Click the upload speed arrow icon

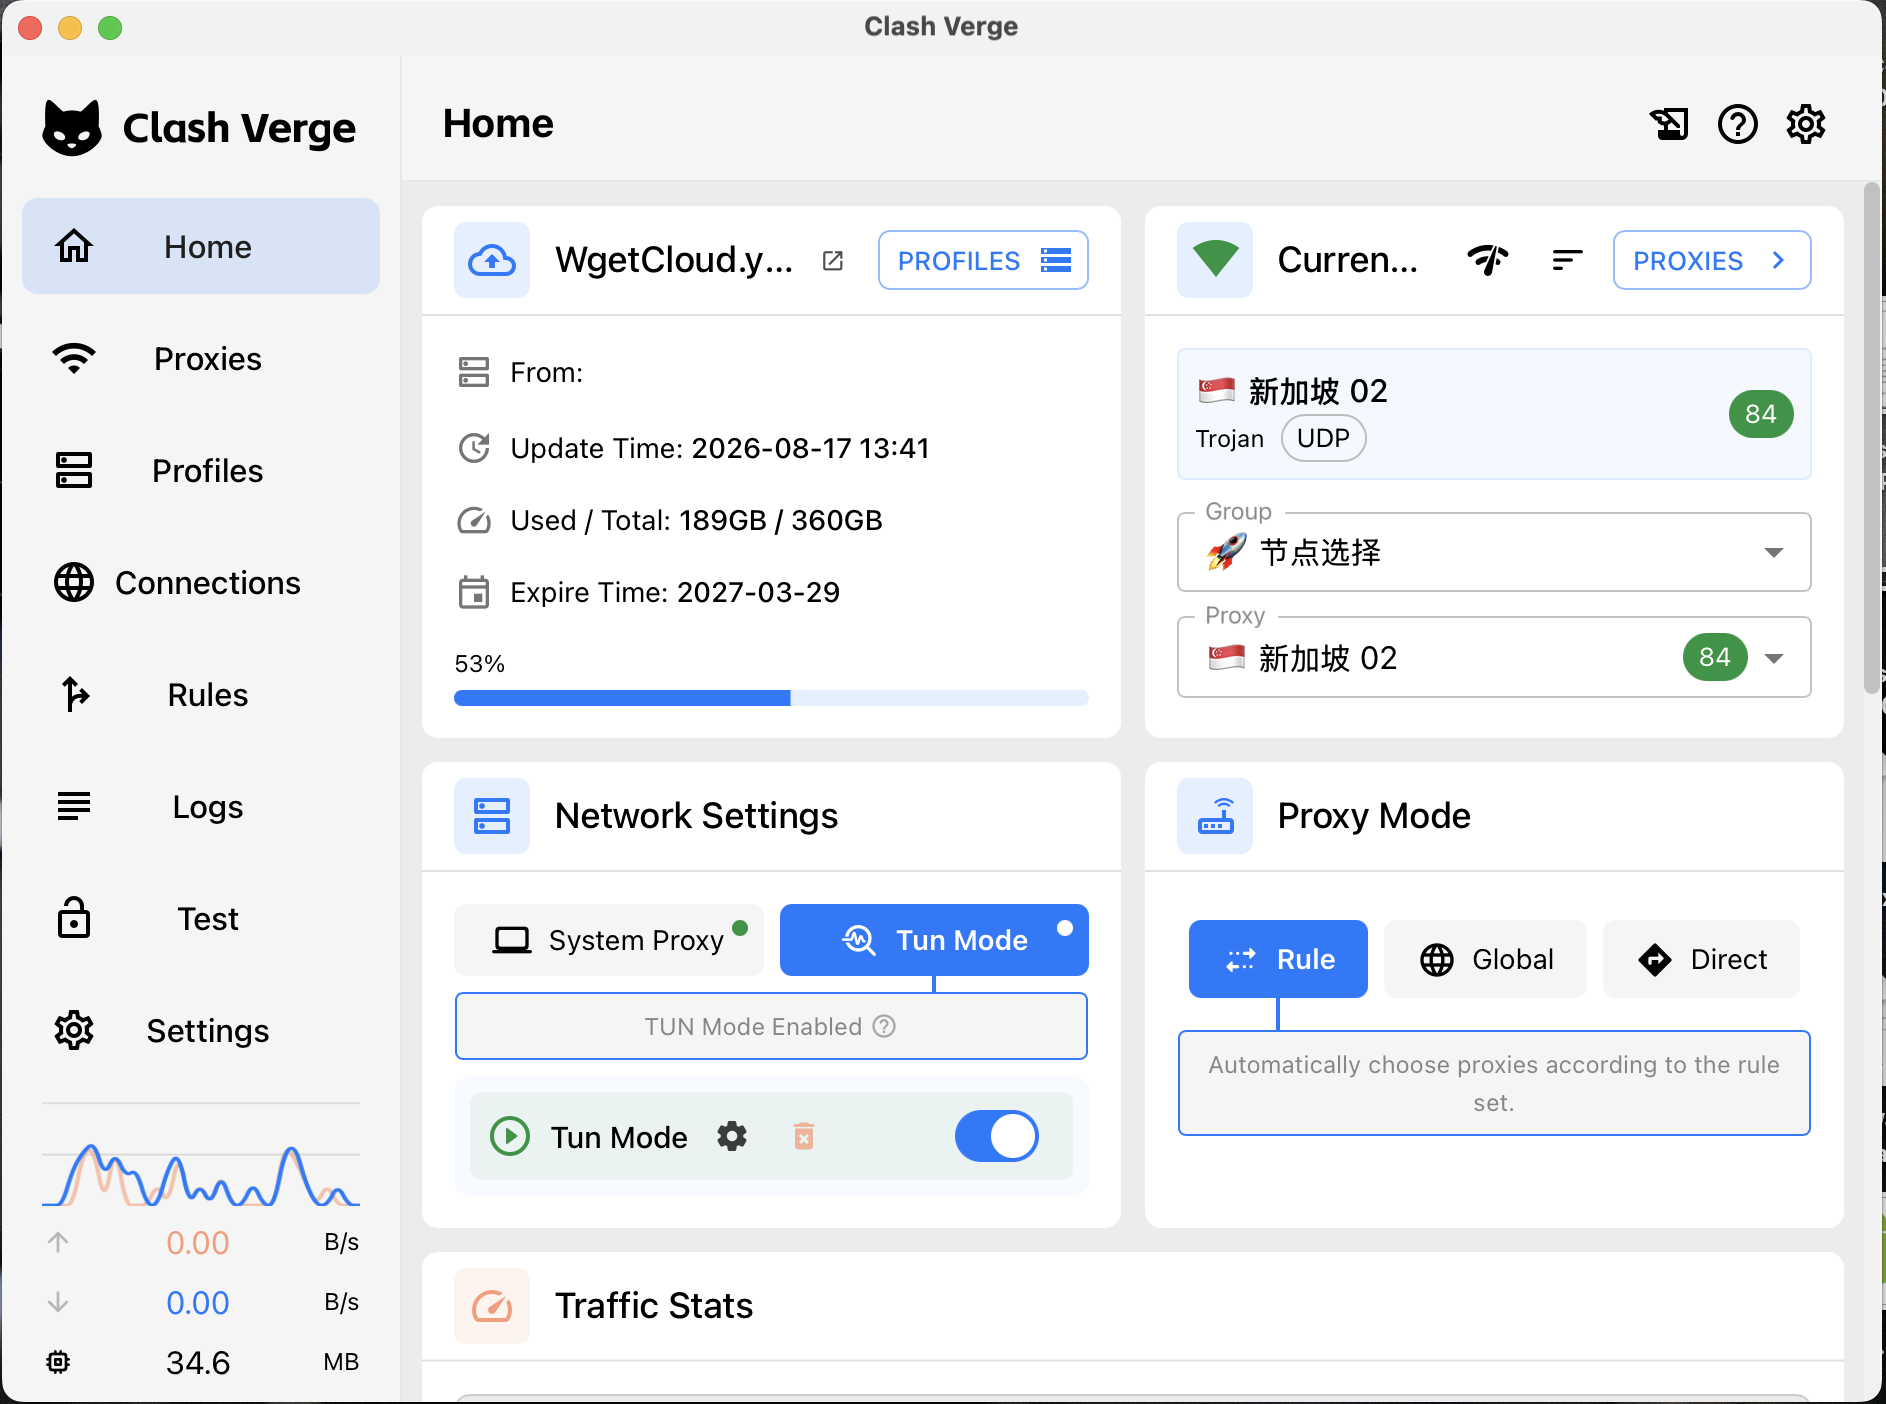58,1242
